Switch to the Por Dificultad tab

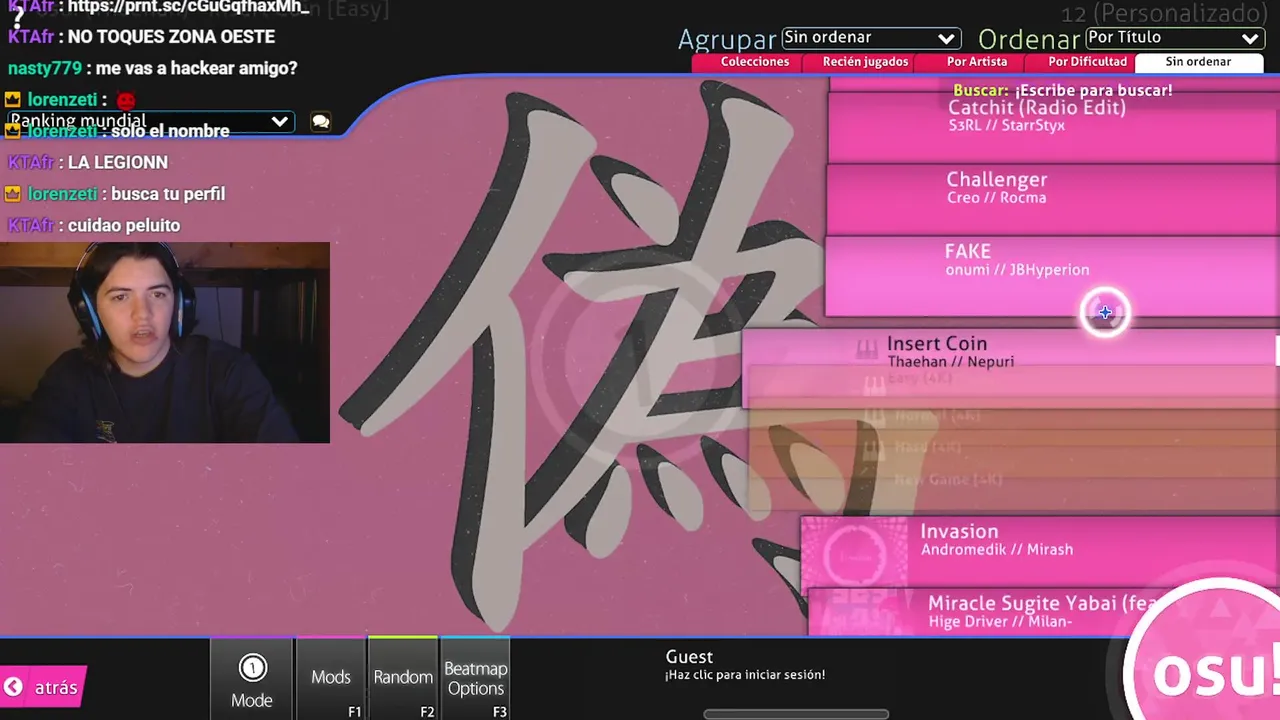[1087, 62]
